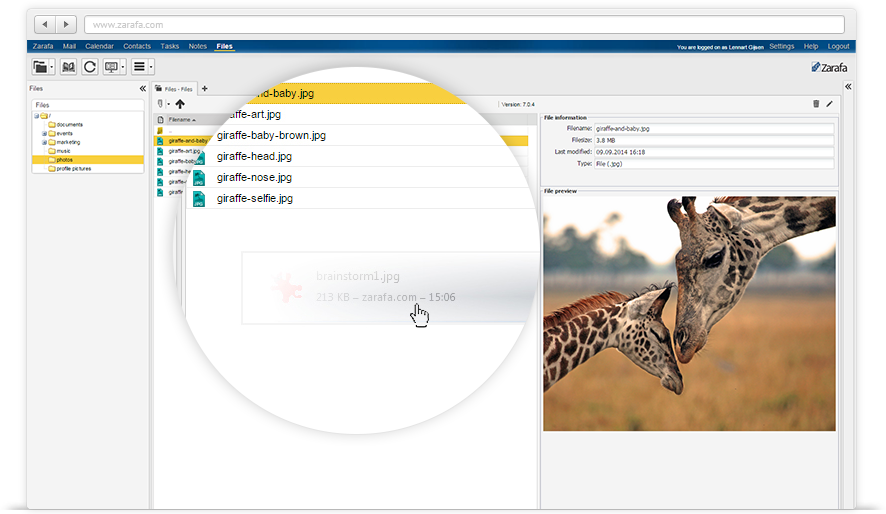The height and width of the screenshot is (514, 886).
Task: Click the Filename field in File information
Action: [714, 129]
